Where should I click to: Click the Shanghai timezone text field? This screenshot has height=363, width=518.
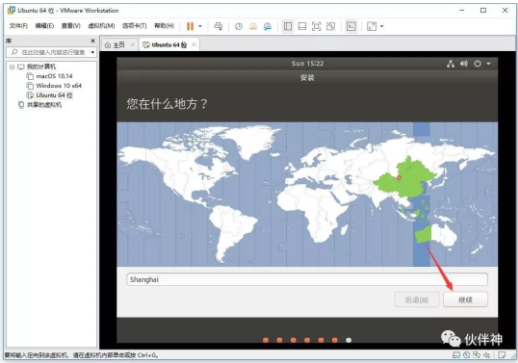(x=307, y=279)
